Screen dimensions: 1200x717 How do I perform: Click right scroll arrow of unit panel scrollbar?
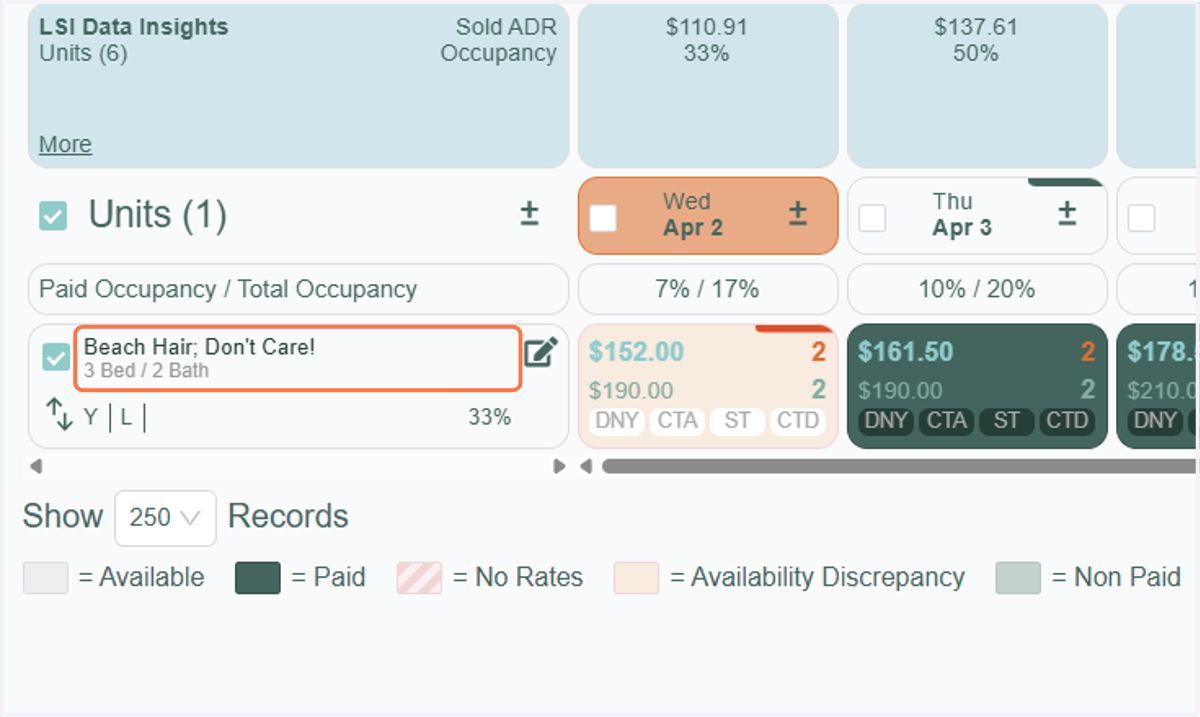pos(559,466)
